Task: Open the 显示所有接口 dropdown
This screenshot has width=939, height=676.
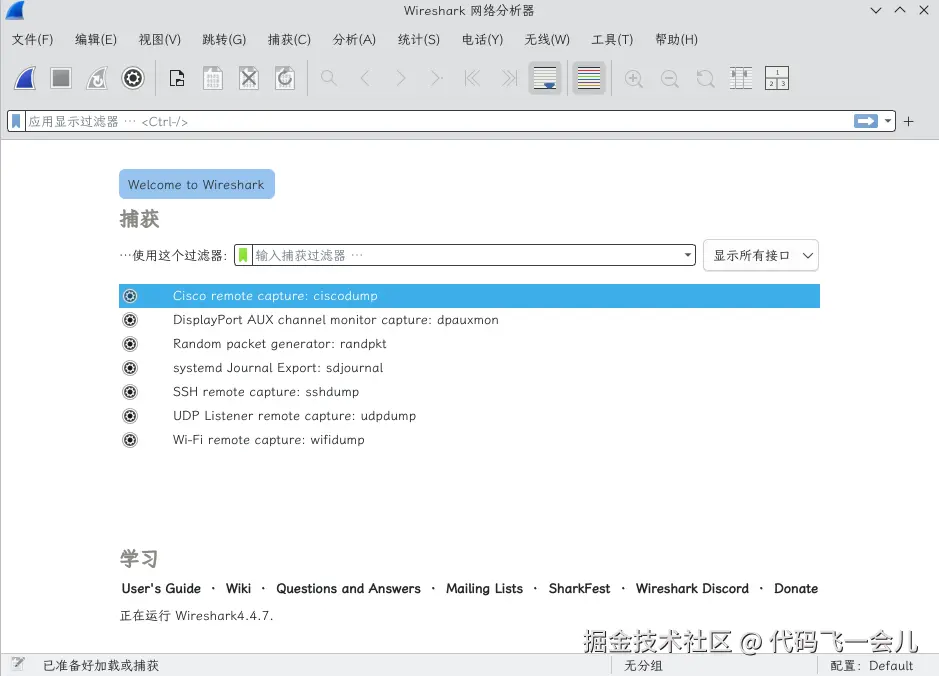Action: 761,255
